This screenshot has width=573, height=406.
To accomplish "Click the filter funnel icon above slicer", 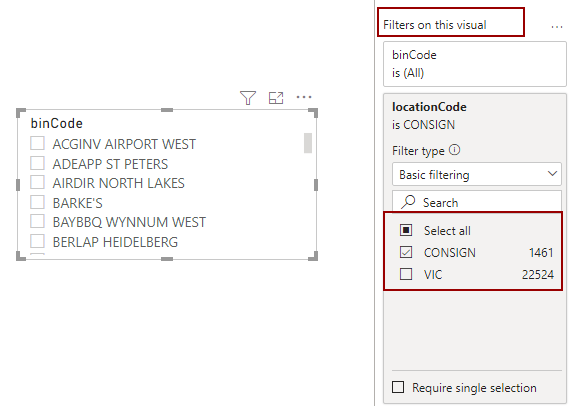I will click(248, 98).
